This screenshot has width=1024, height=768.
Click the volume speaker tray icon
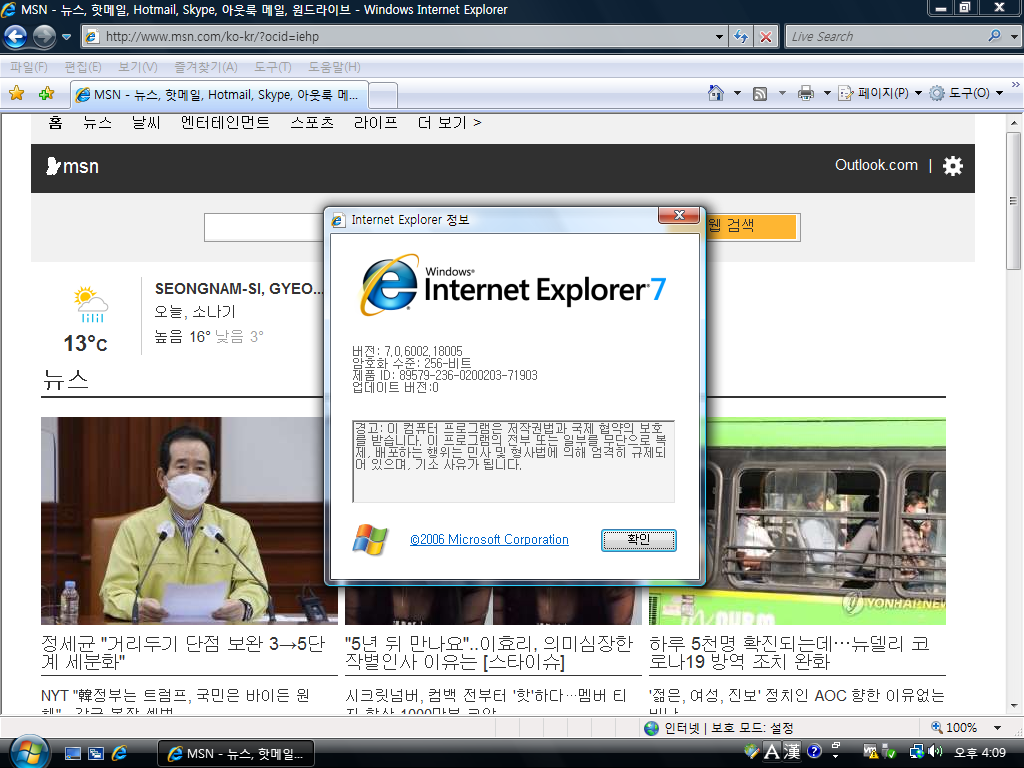pyautogui.click(x=935, y=752)
